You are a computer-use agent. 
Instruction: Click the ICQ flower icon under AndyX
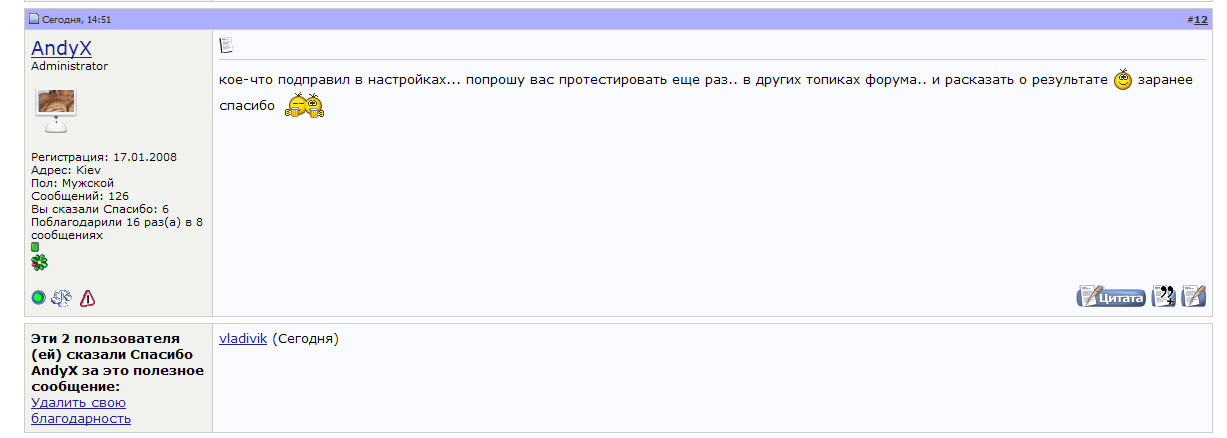(39, 262)
